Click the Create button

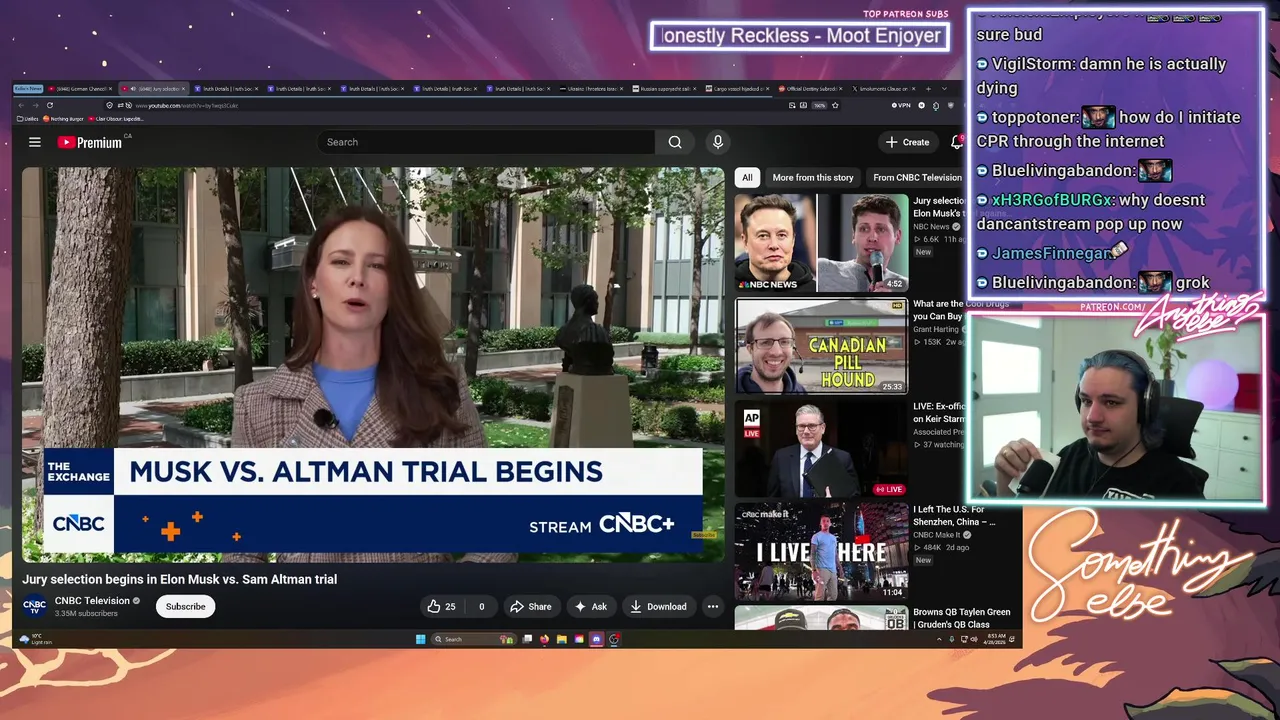(907, 142)
